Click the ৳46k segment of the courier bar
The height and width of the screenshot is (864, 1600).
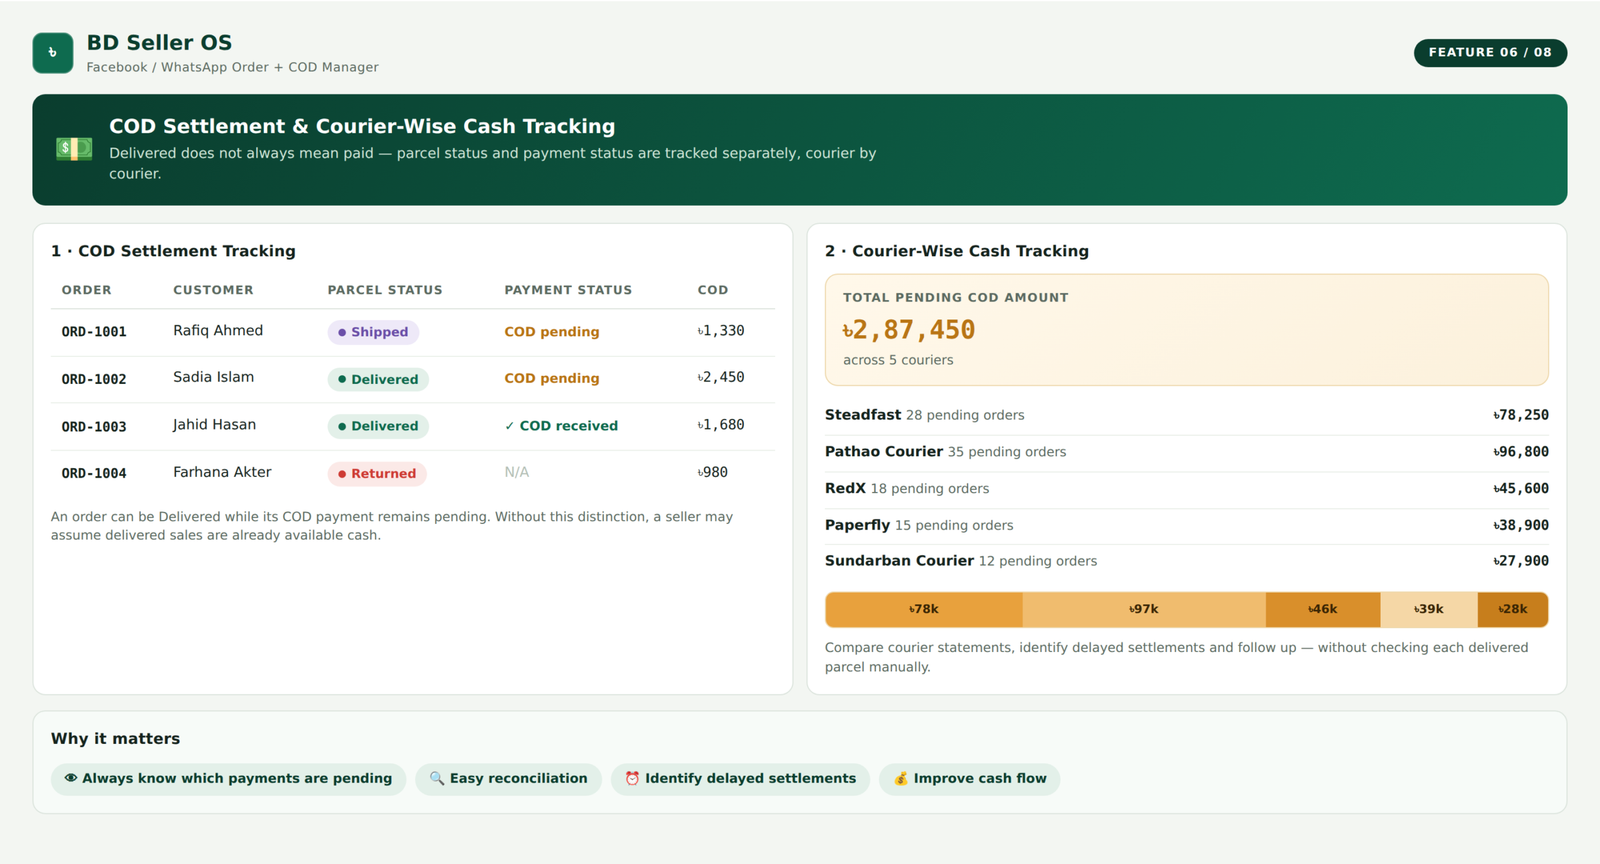[1323, 609]
